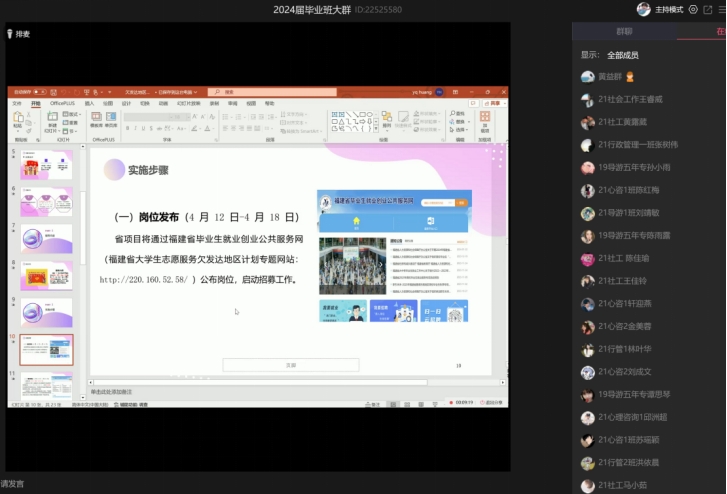Click the host avatar beside 主持模式

[643, 9]
